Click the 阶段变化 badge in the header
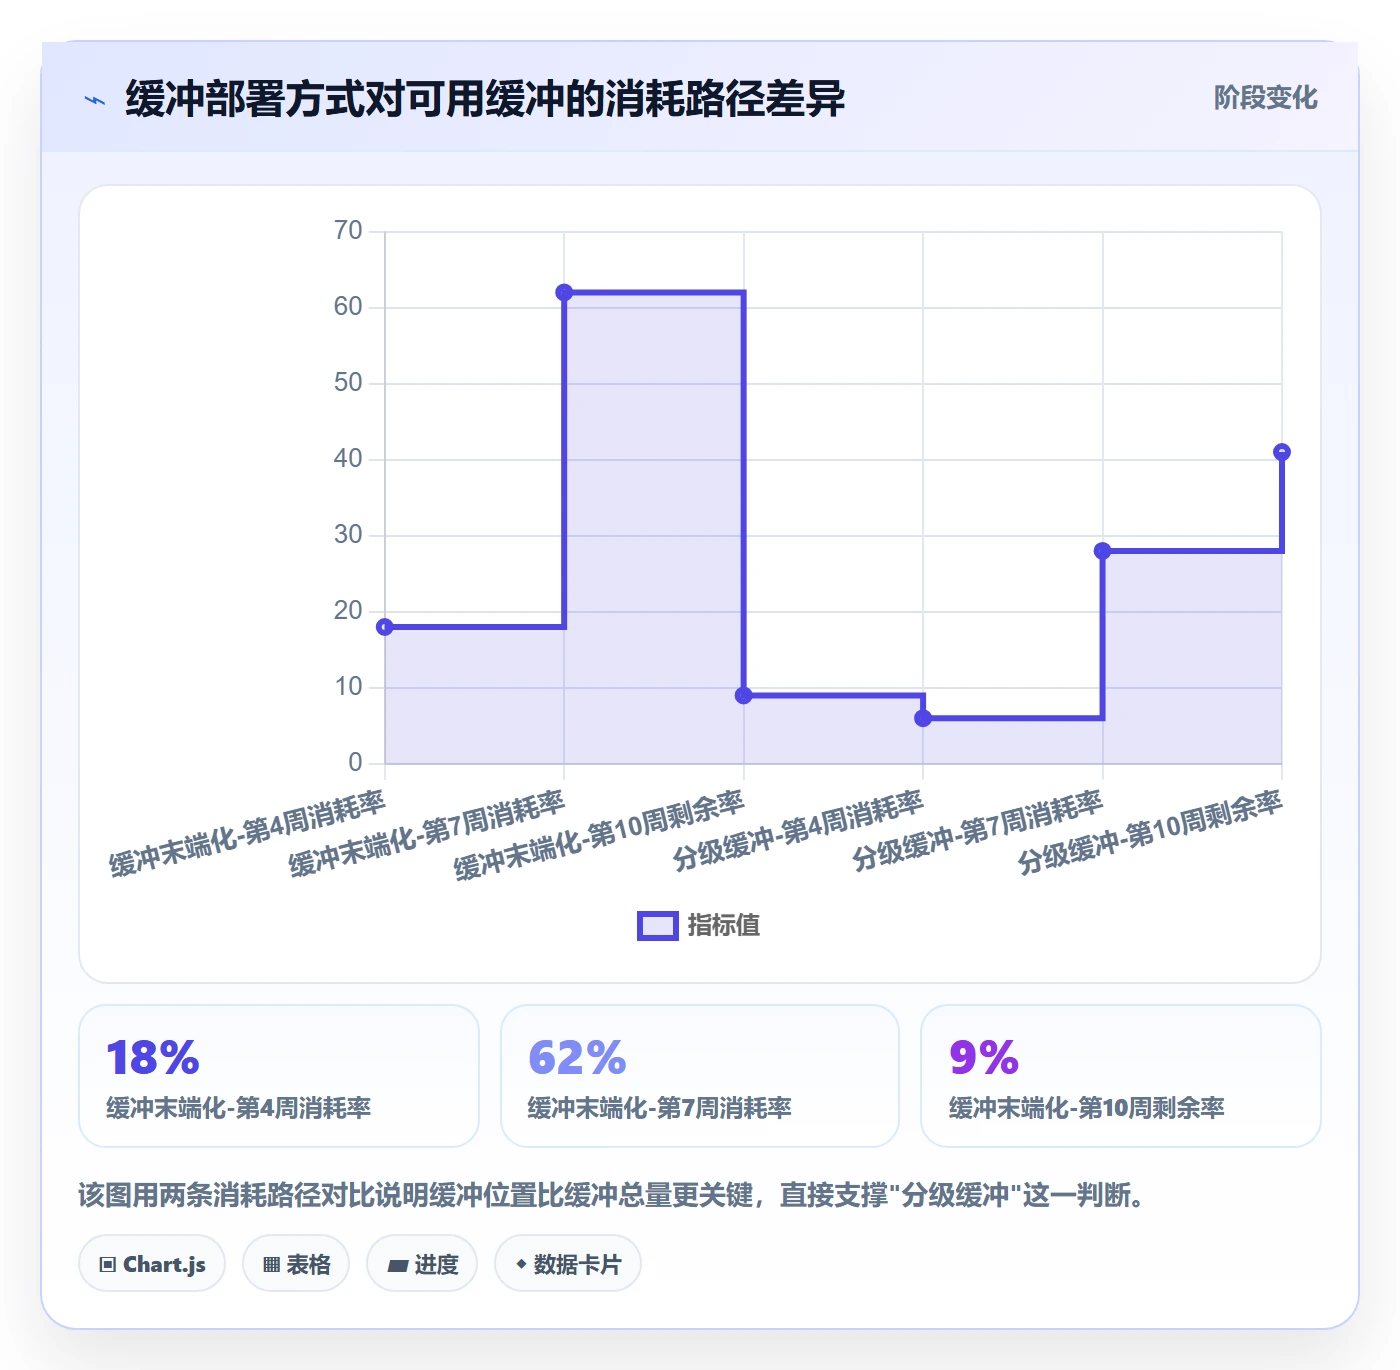 click(1265, 98)
